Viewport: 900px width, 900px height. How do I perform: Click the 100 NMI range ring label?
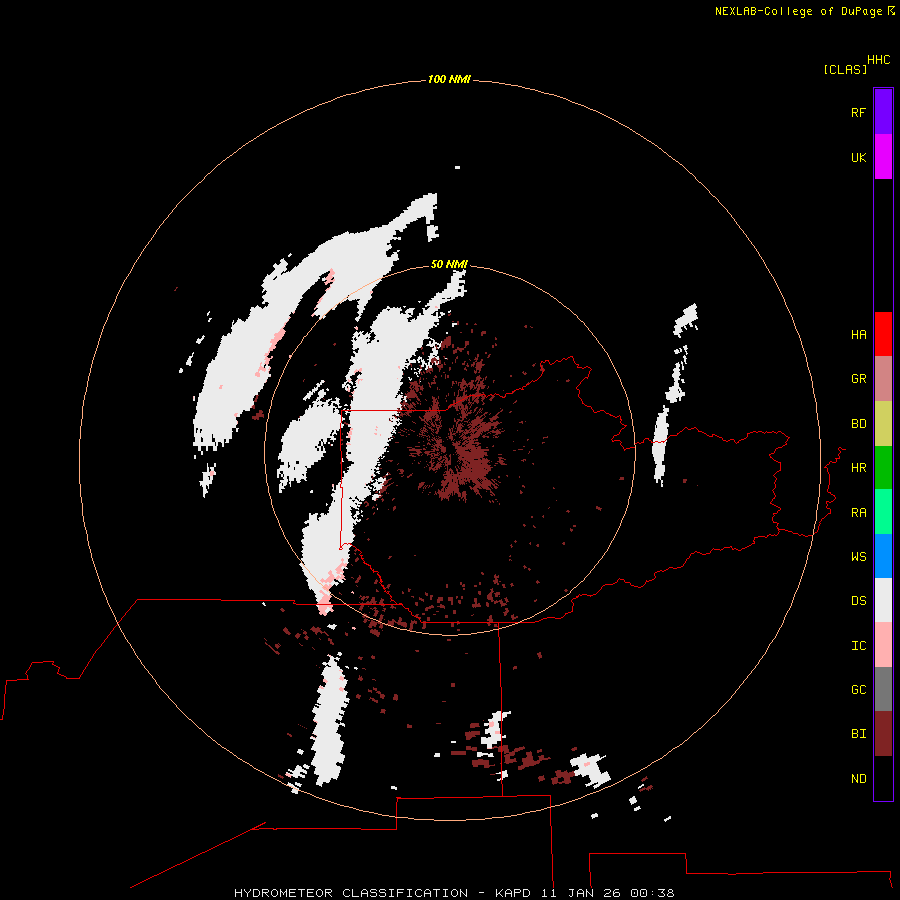[x=449, y=79]
